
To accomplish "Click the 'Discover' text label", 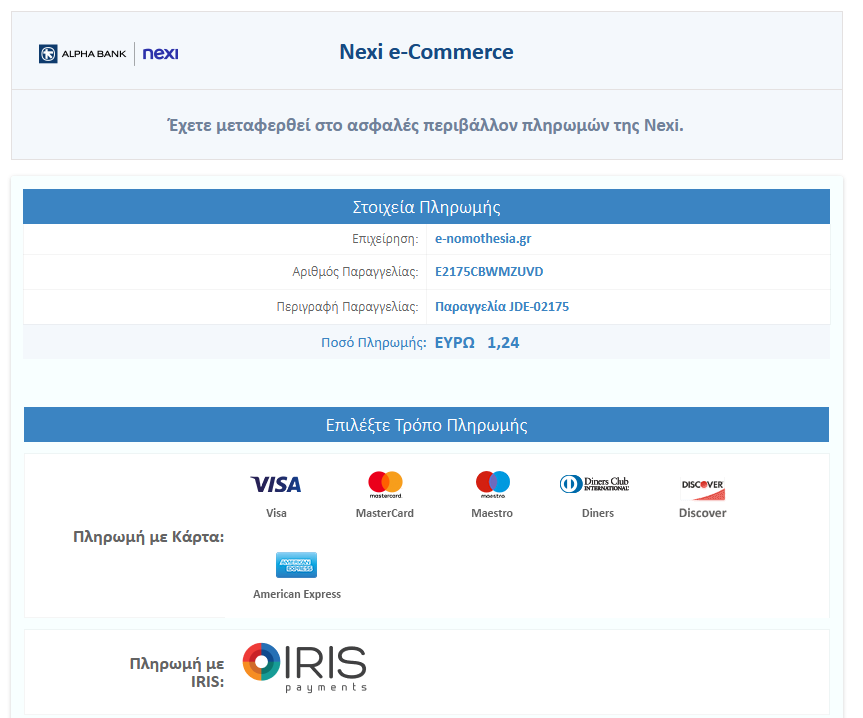I will pyautogui.click(x=702, y=513).
